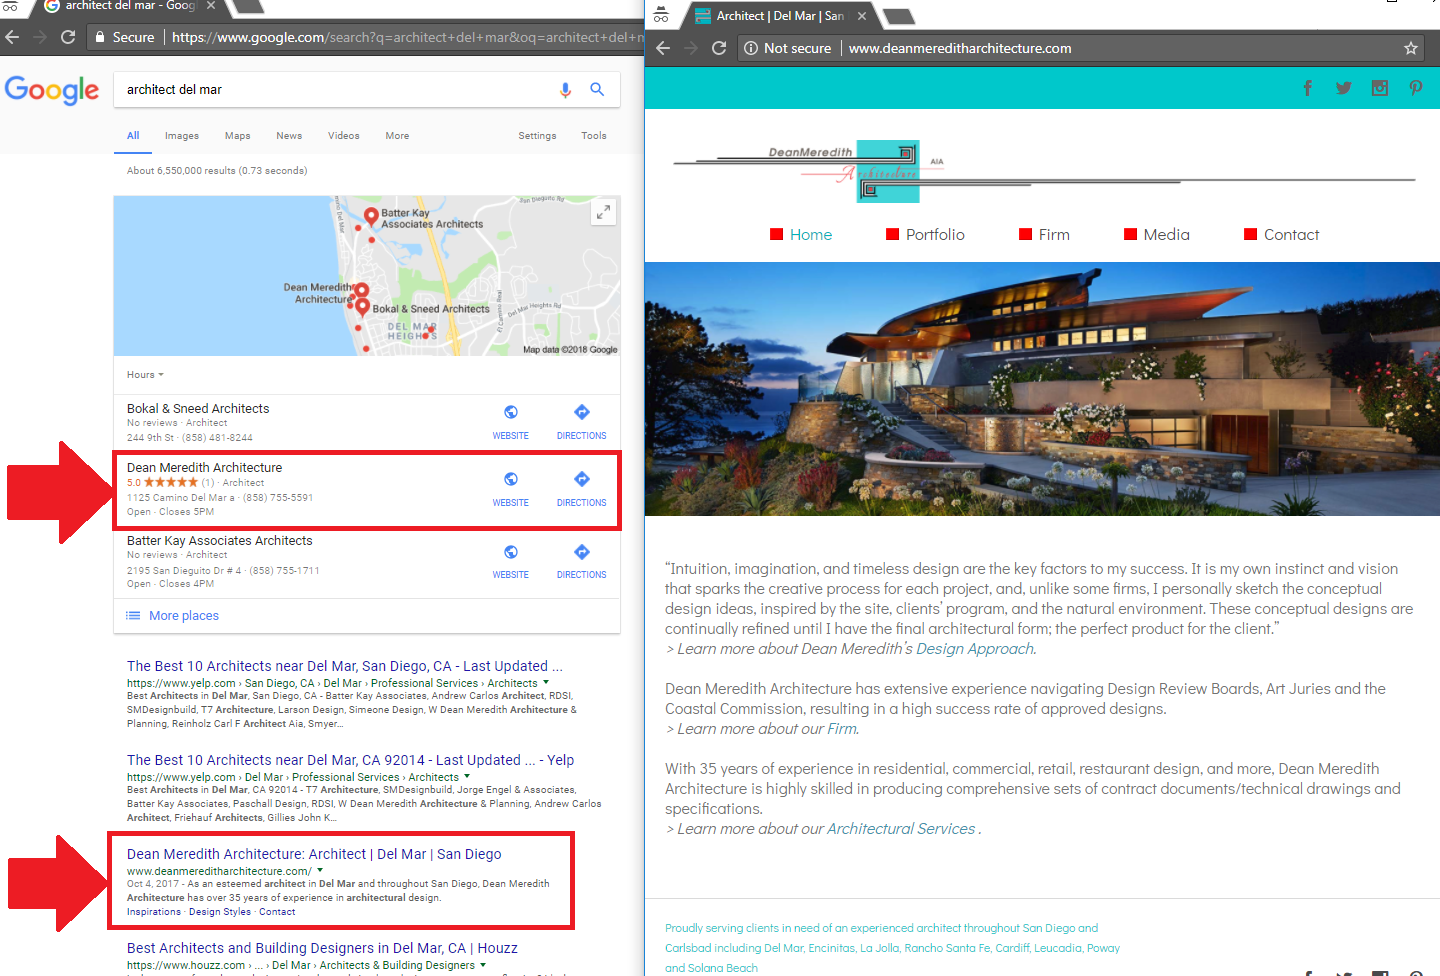Viewport: 1440px width, 976px height.
Task: Open the Twitter icon in the teal header
Action: (1343, 88)
